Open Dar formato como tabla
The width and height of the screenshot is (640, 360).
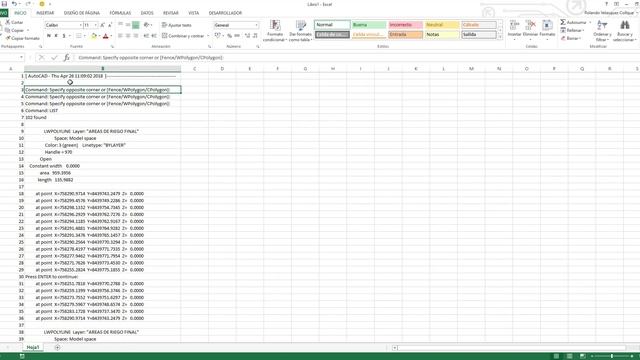(300, 31)
